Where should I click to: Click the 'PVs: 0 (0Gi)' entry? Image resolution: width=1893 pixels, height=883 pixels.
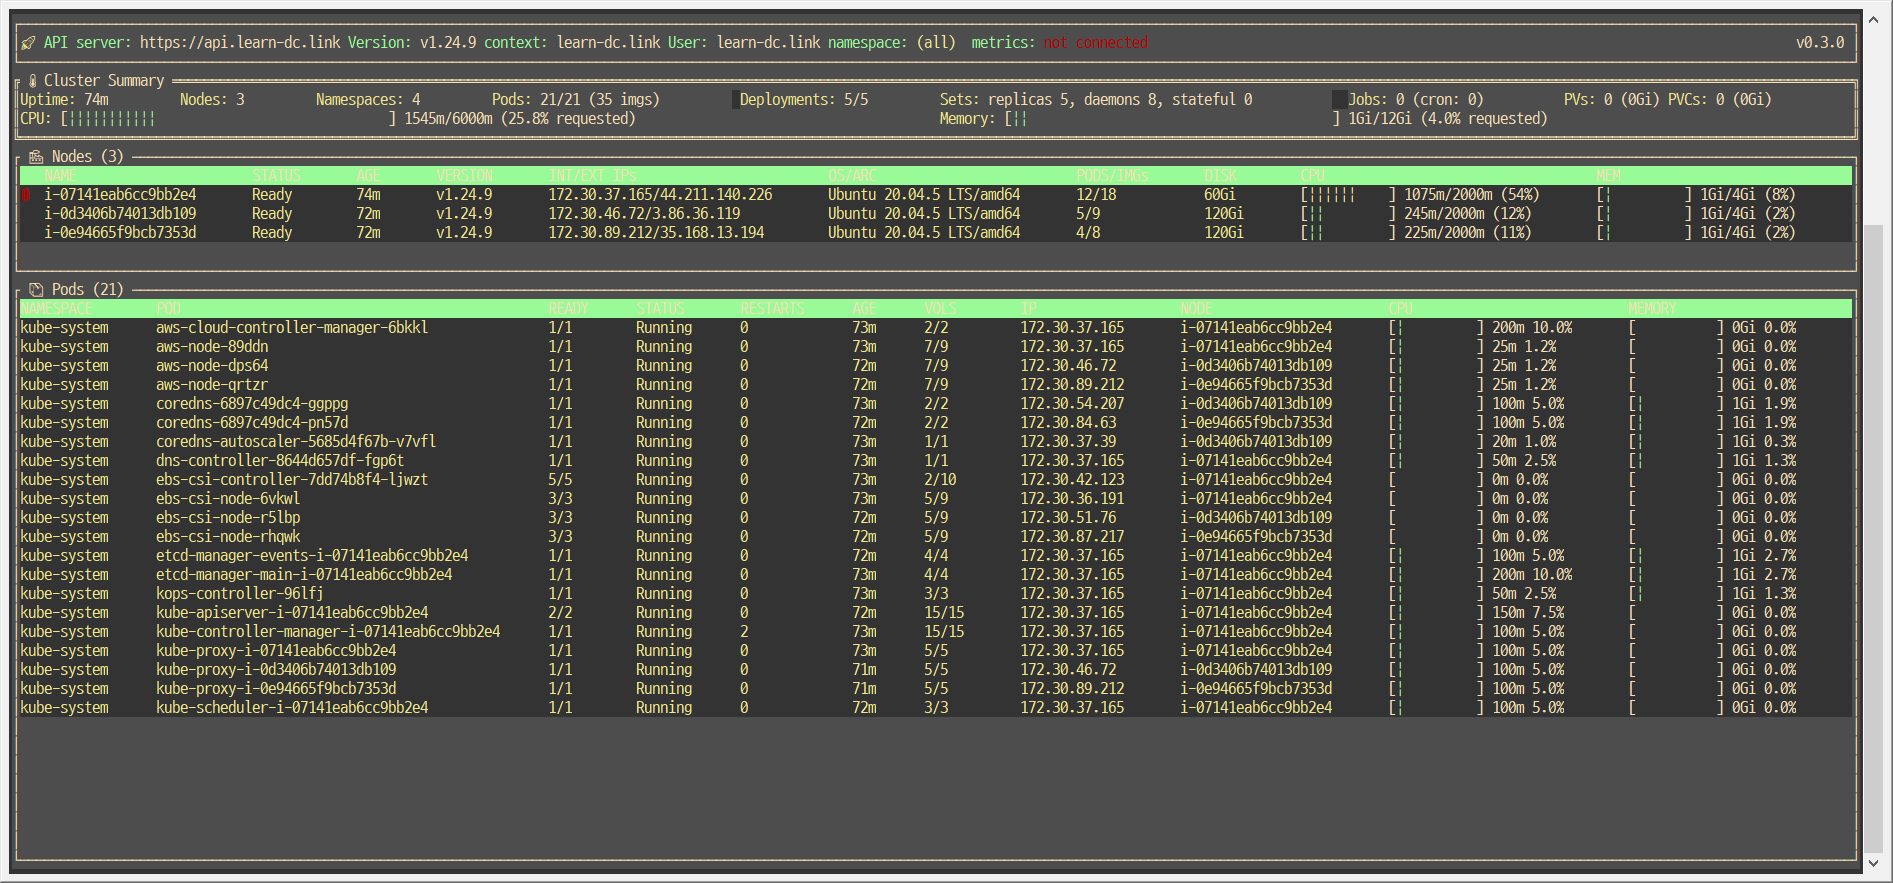pos(1612,100)
